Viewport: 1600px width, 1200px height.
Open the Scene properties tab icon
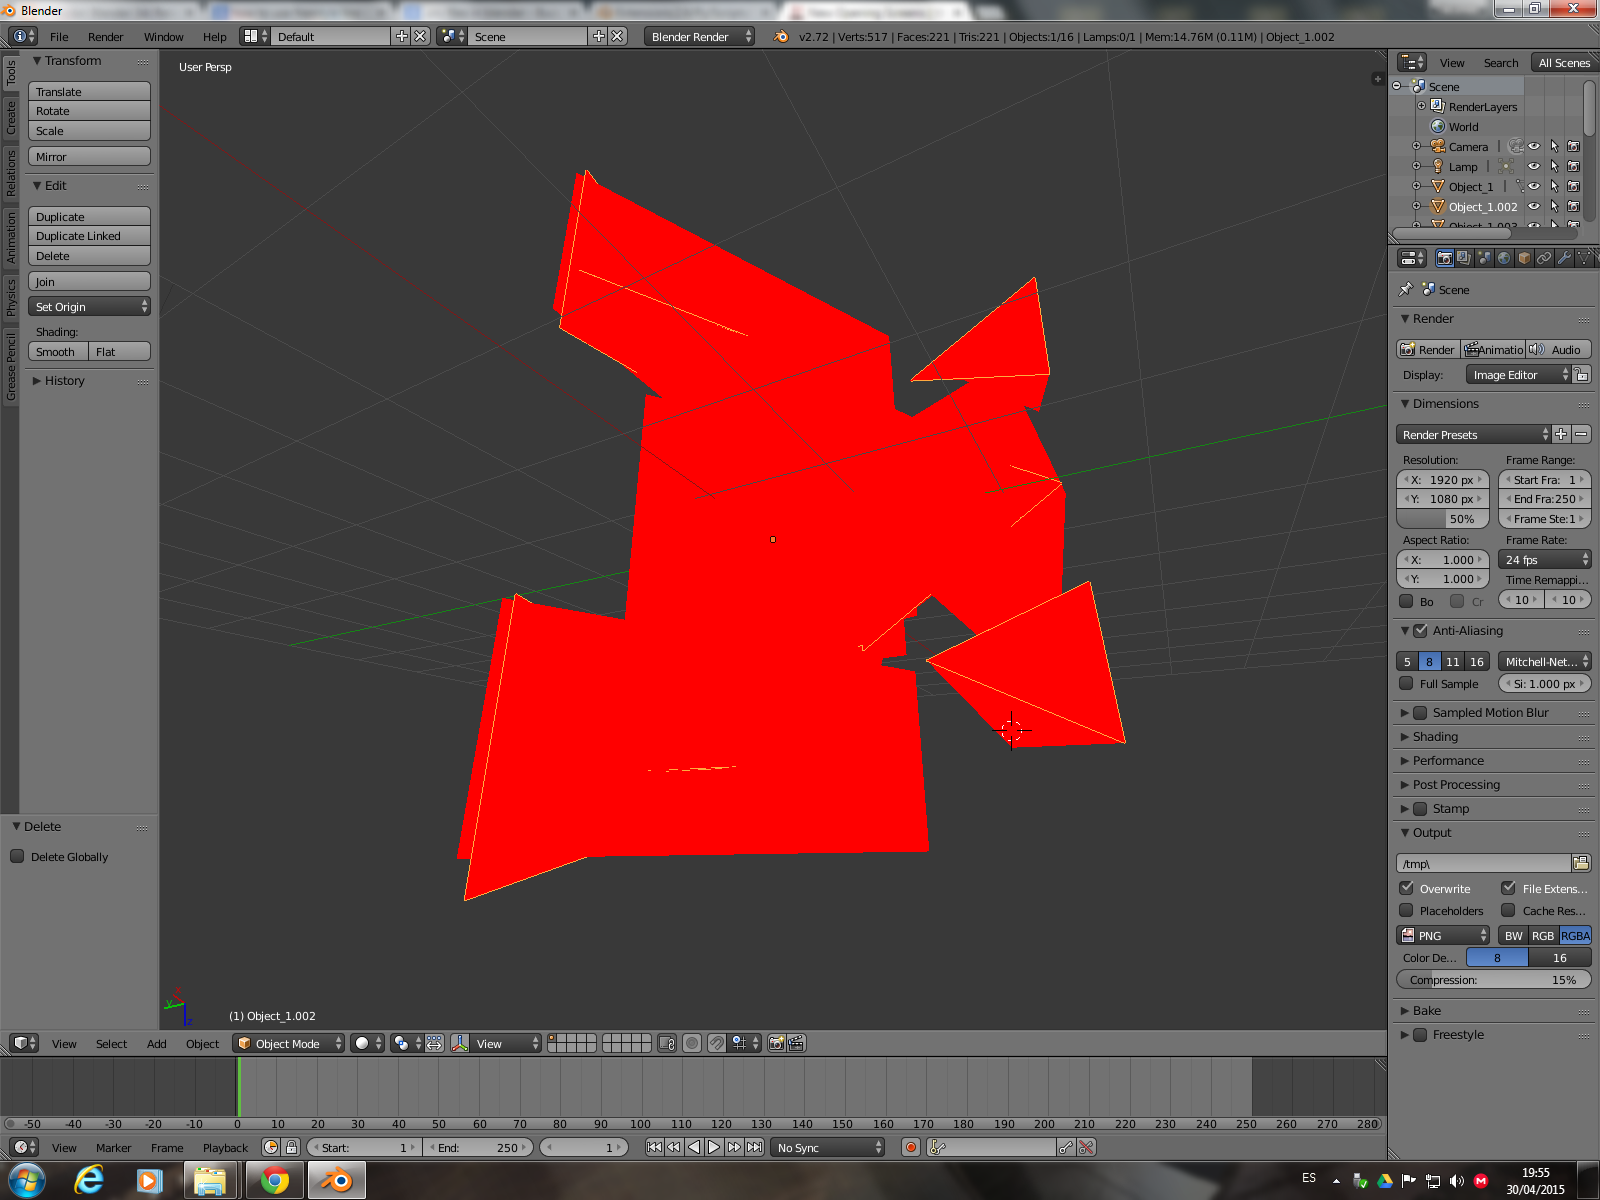click(1484, 258)
